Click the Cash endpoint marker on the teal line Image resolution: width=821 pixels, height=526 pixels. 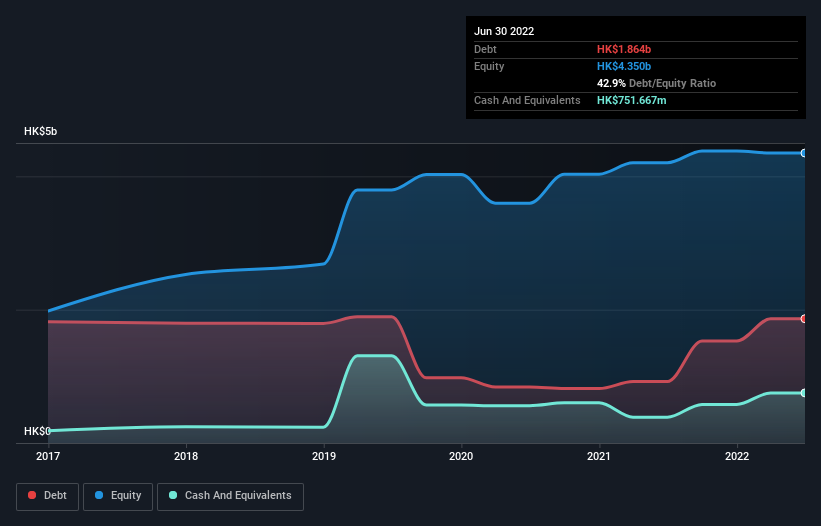pos(804,393)
